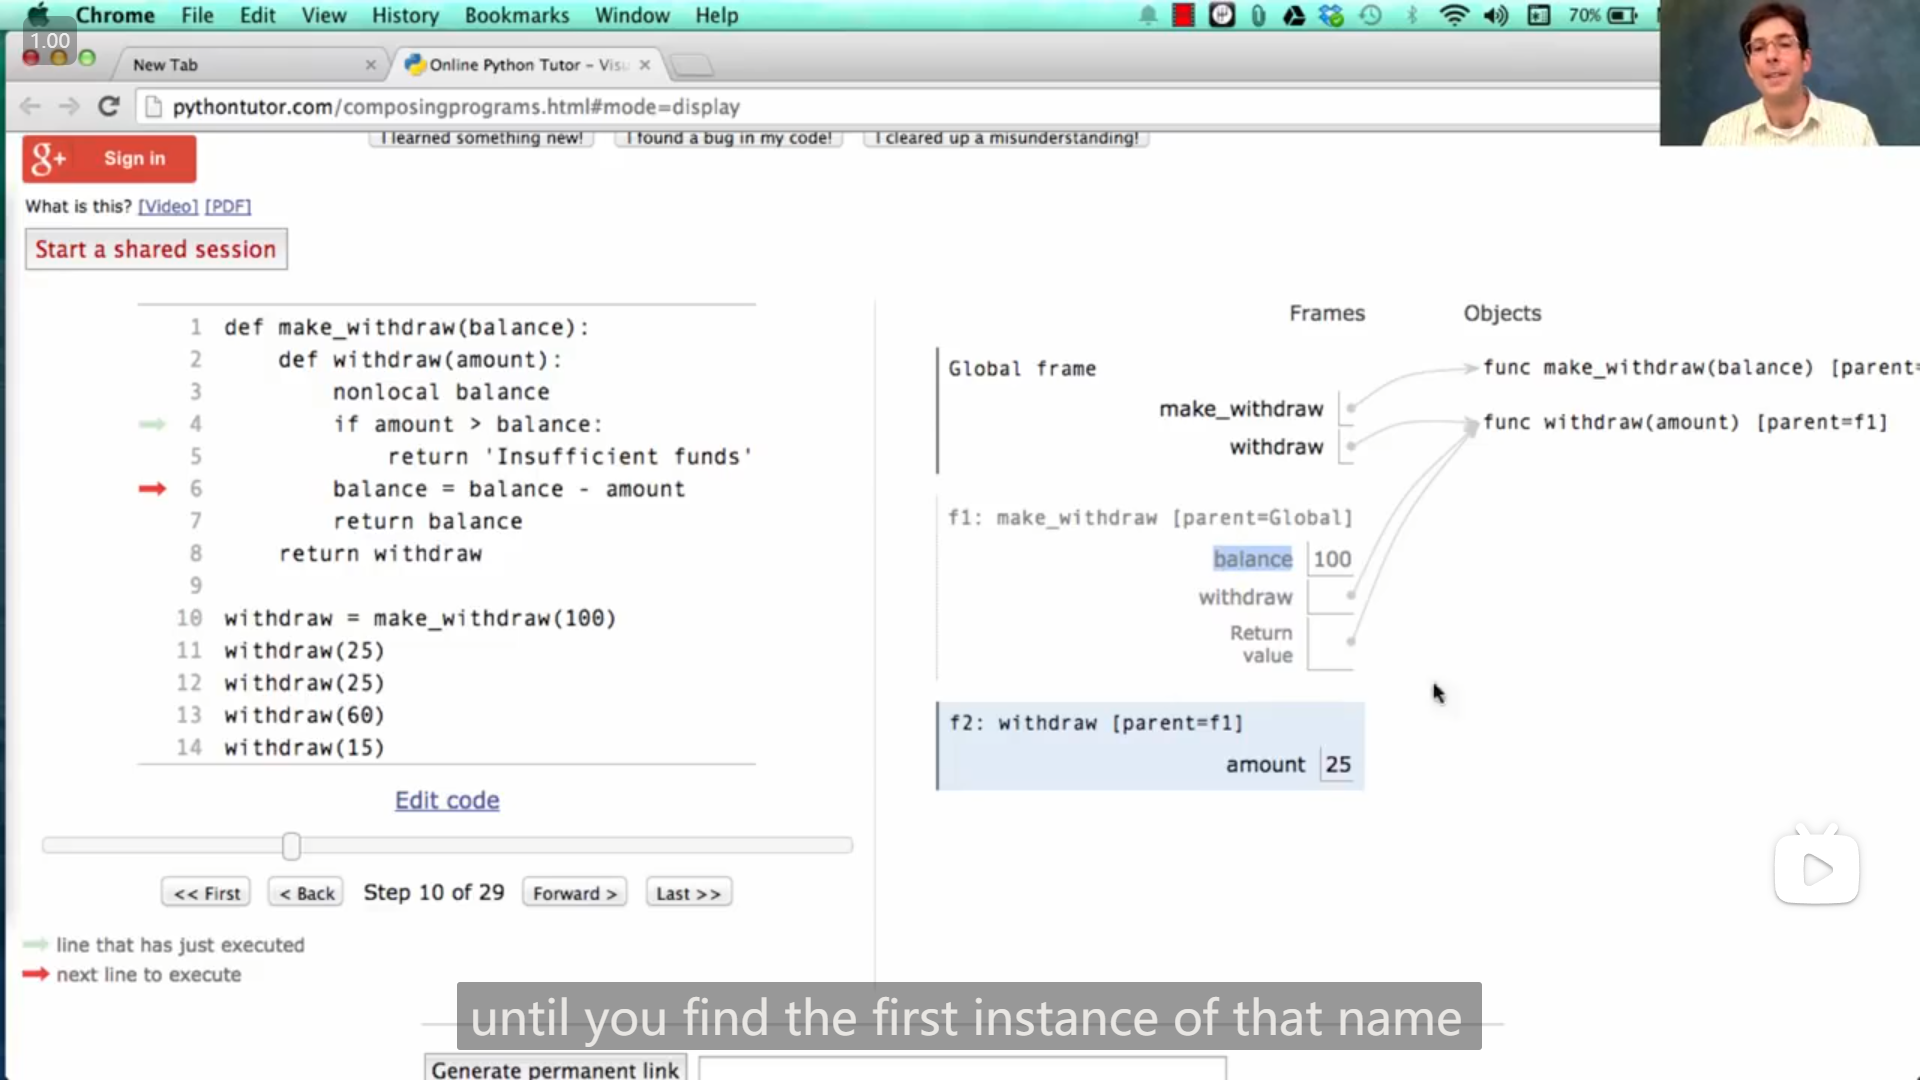Close the Online Python Tutor tab
The width and height of the screenshot is (1920, 1080).
[645, 65]
